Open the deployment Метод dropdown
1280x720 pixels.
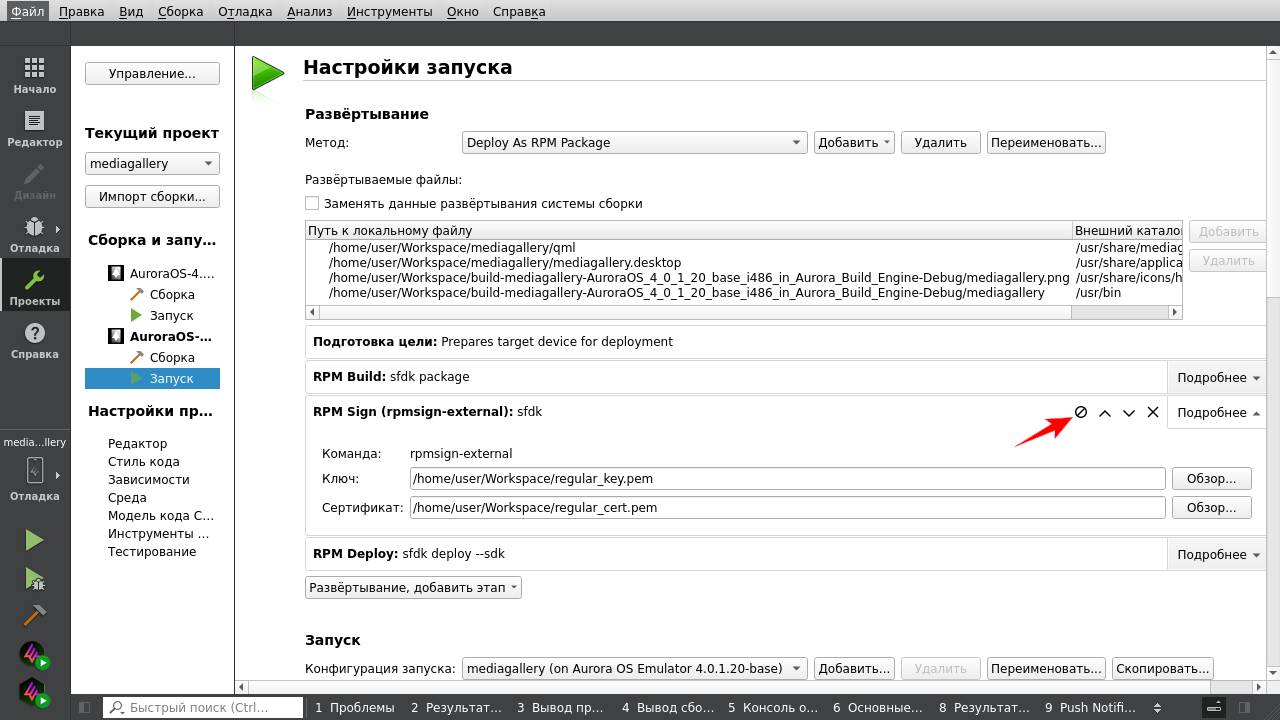(x=634, y=142)
